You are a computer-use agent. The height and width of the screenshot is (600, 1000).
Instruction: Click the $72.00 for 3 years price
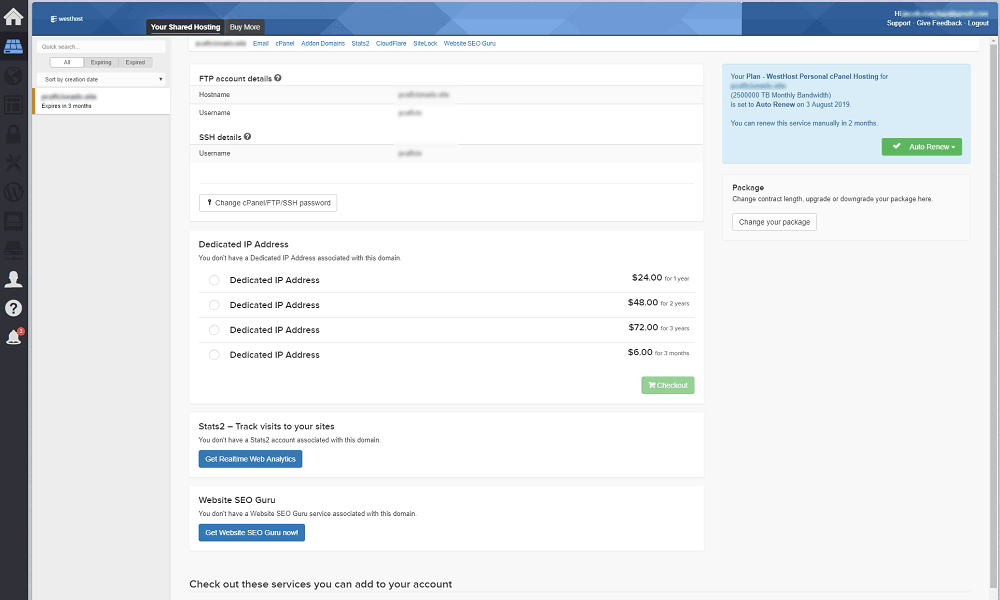point(659,328)
